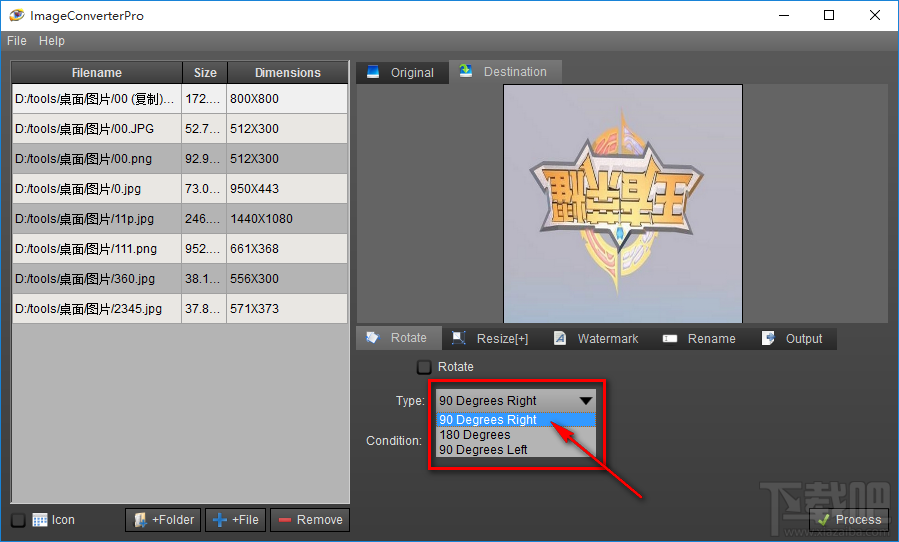Open the Resize[+] settings tab

pos(491,338)
